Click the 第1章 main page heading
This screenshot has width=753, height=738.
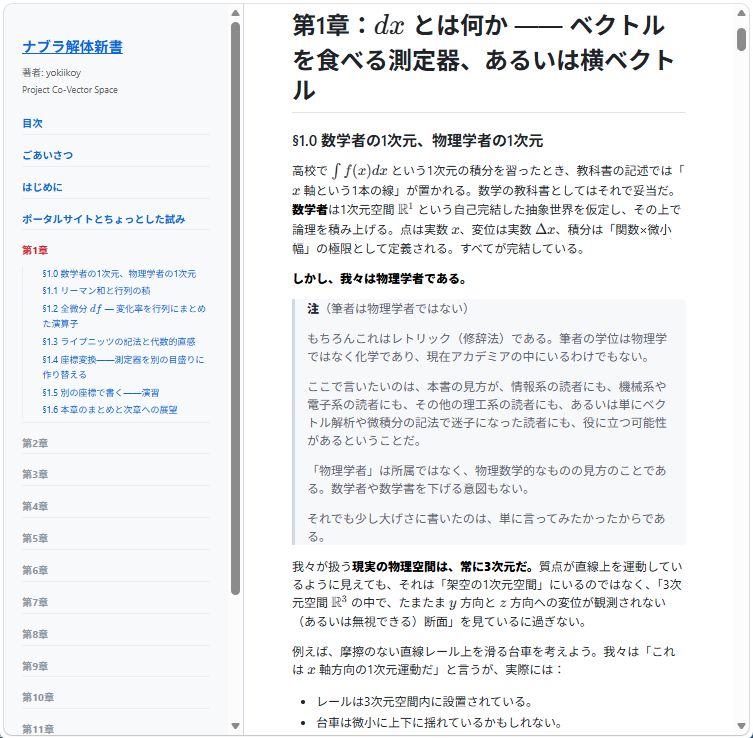coord(484,58)
